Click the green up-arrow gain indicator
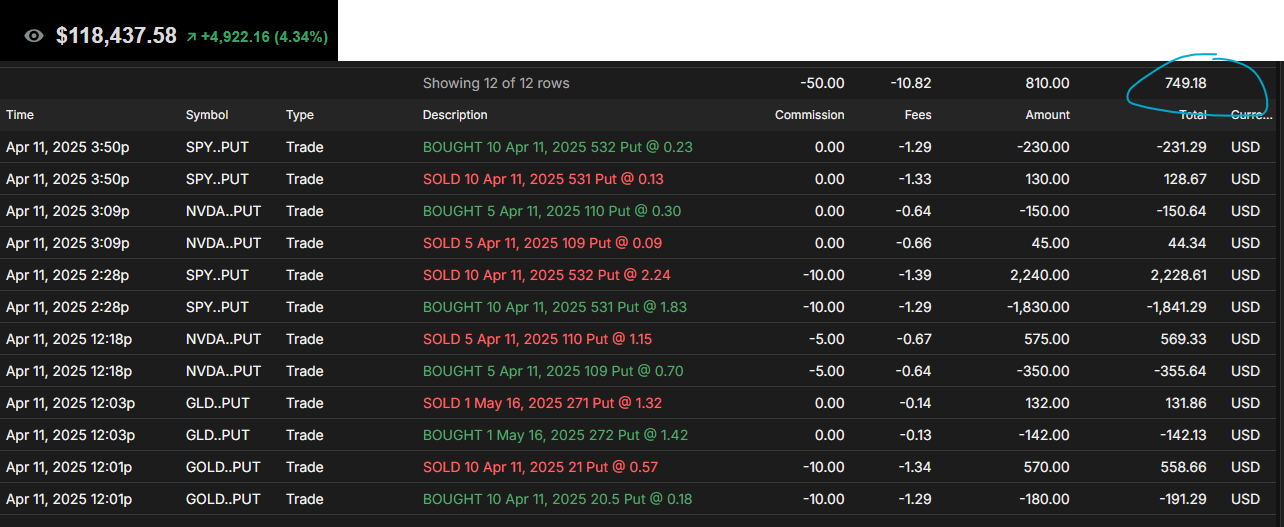The width and height of the screenshot is (1284, 527). pos(191,37)
